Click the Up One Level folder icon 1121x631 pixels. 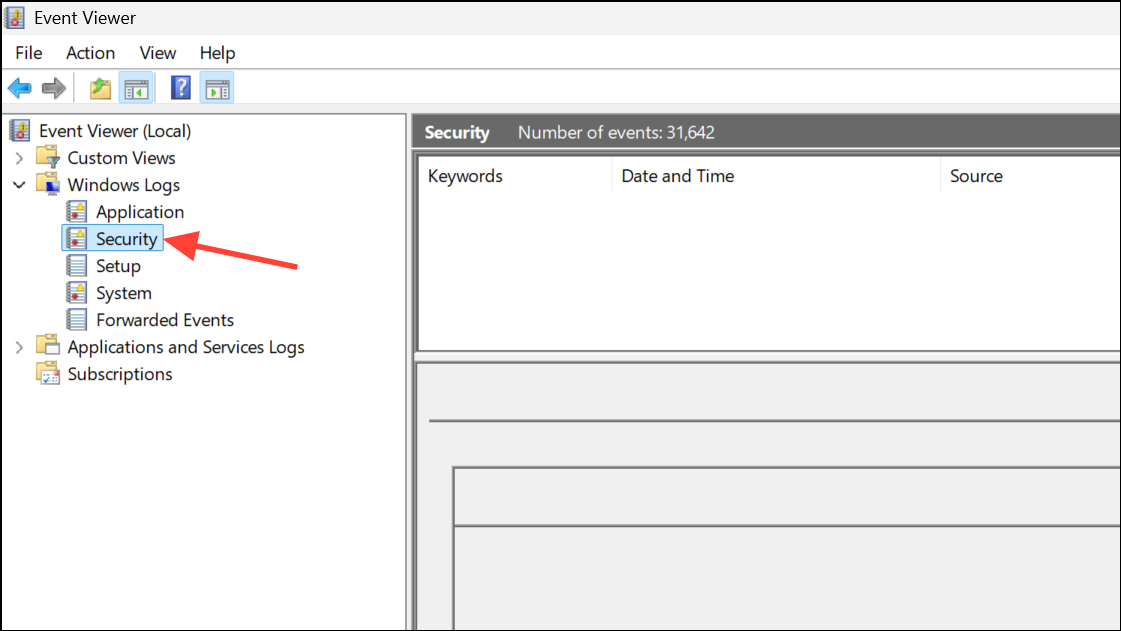(x=100, y=89)
